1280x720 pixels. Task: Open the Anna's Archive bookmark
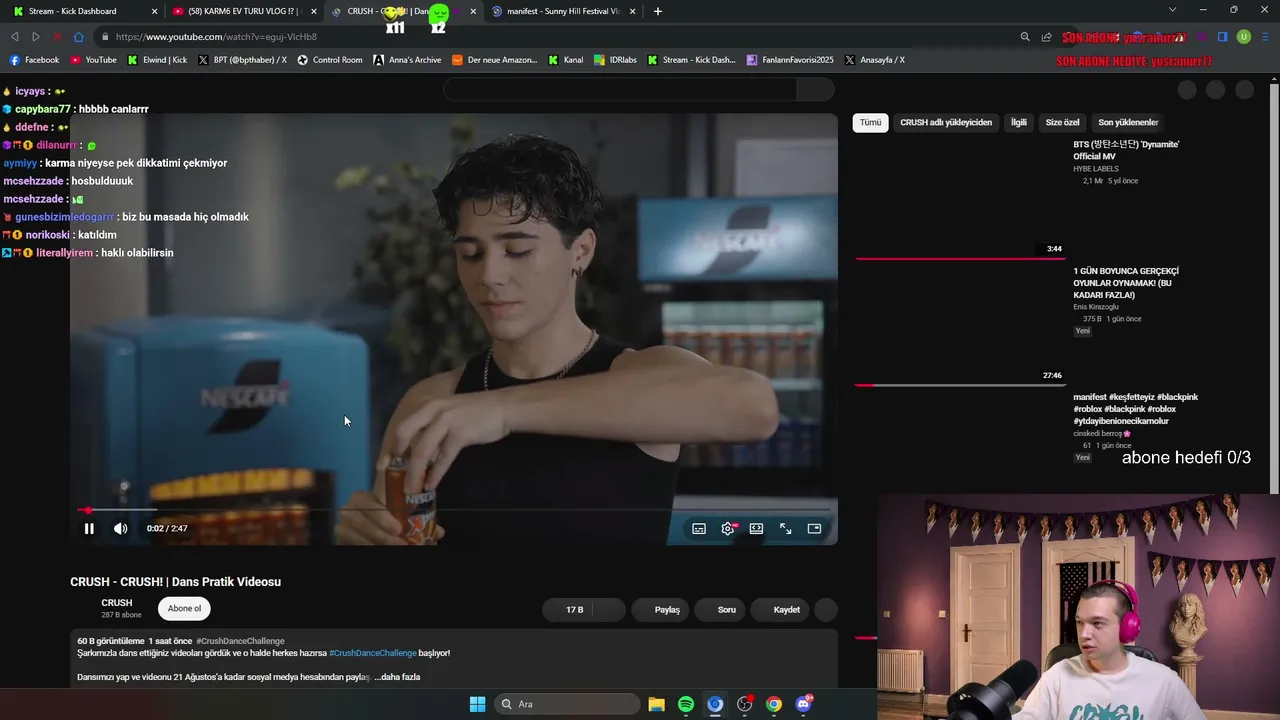coord(407,60)
